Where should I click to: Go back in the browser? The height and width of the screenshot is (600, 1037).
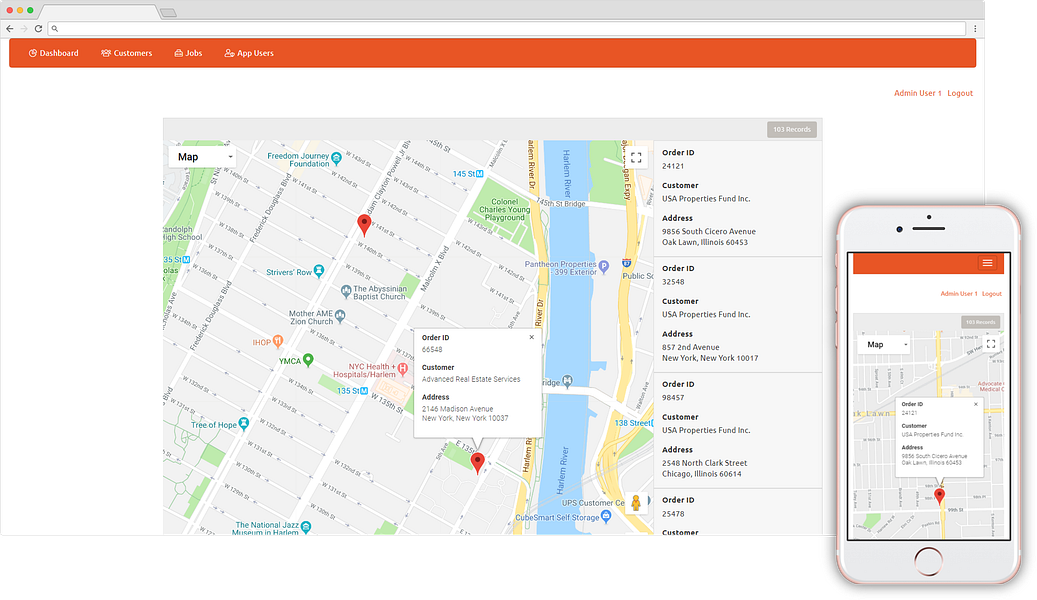point(9,28)
